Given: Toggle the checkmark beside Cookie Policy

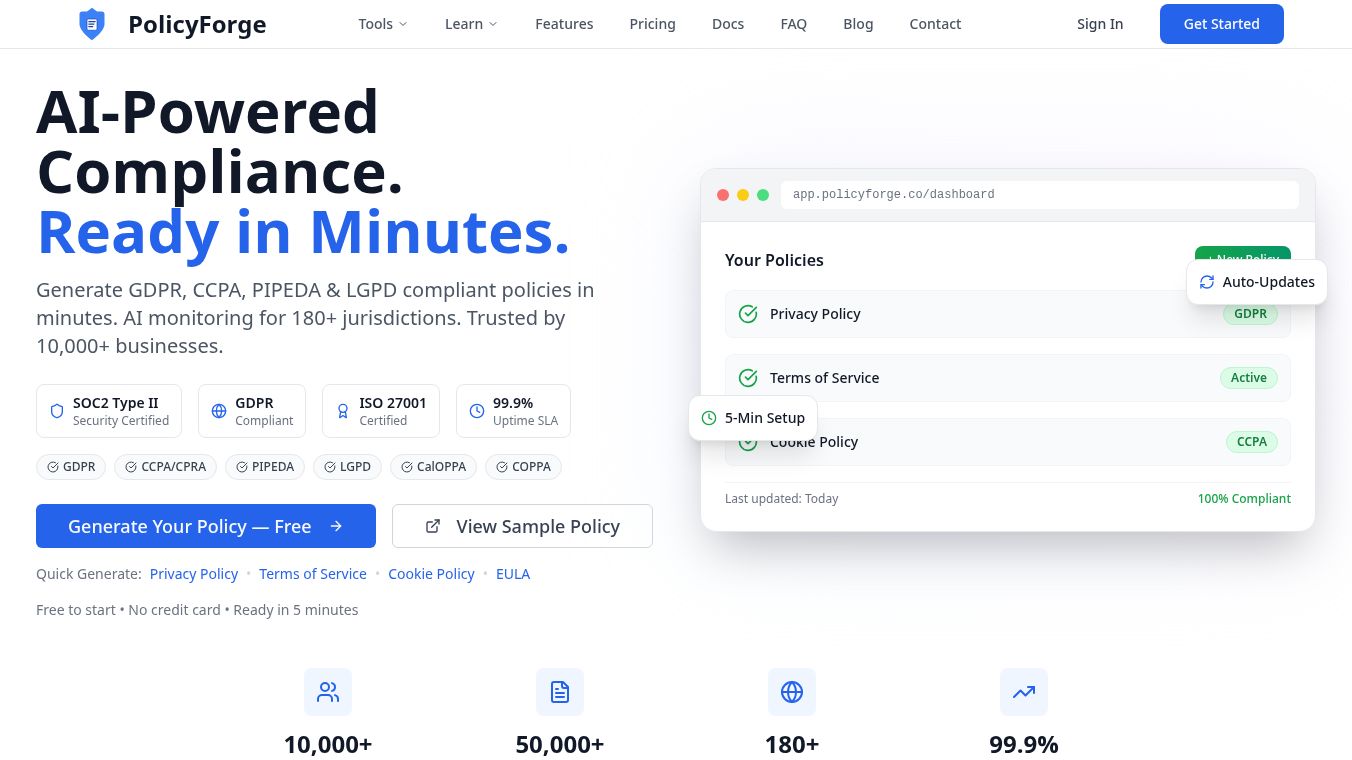Looking at the screenshot, I should pyautogui.click(x=748, y=441).
